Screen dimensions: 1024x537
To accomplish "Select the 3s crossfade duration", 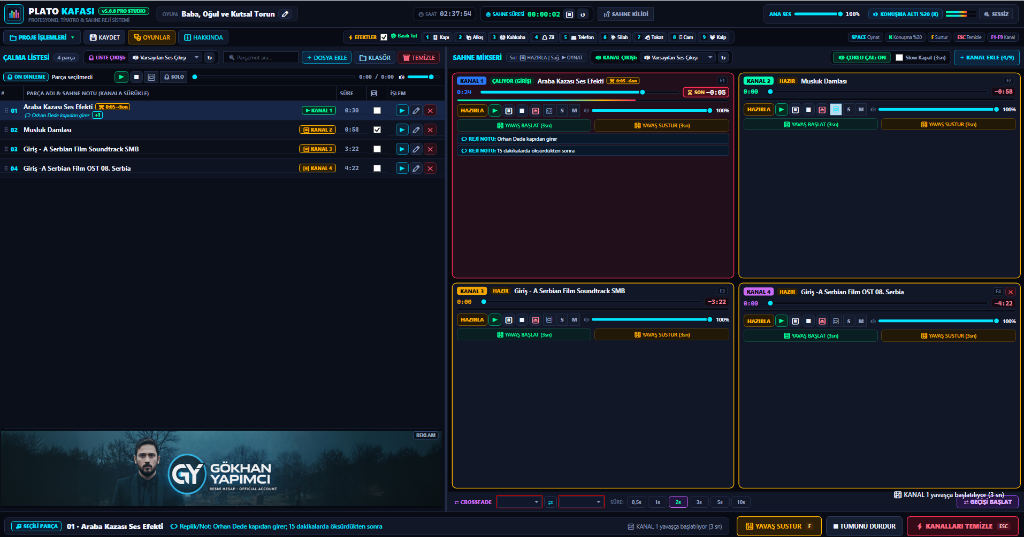I will coord(699,502).
